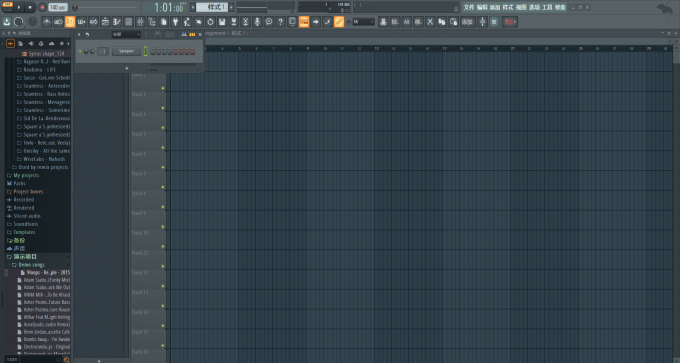680x363 pixels.
Task: Add new pattern with plus button
Action: click(x=231, y=7)
